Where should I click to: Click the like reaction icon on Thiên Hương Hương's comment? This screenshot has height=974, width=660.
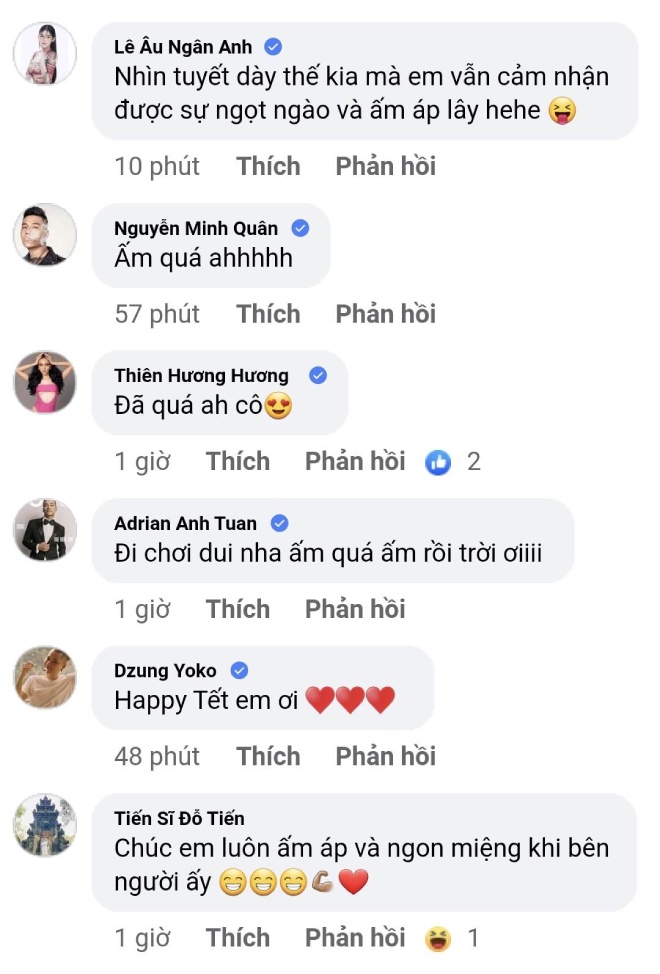point(437,461)
